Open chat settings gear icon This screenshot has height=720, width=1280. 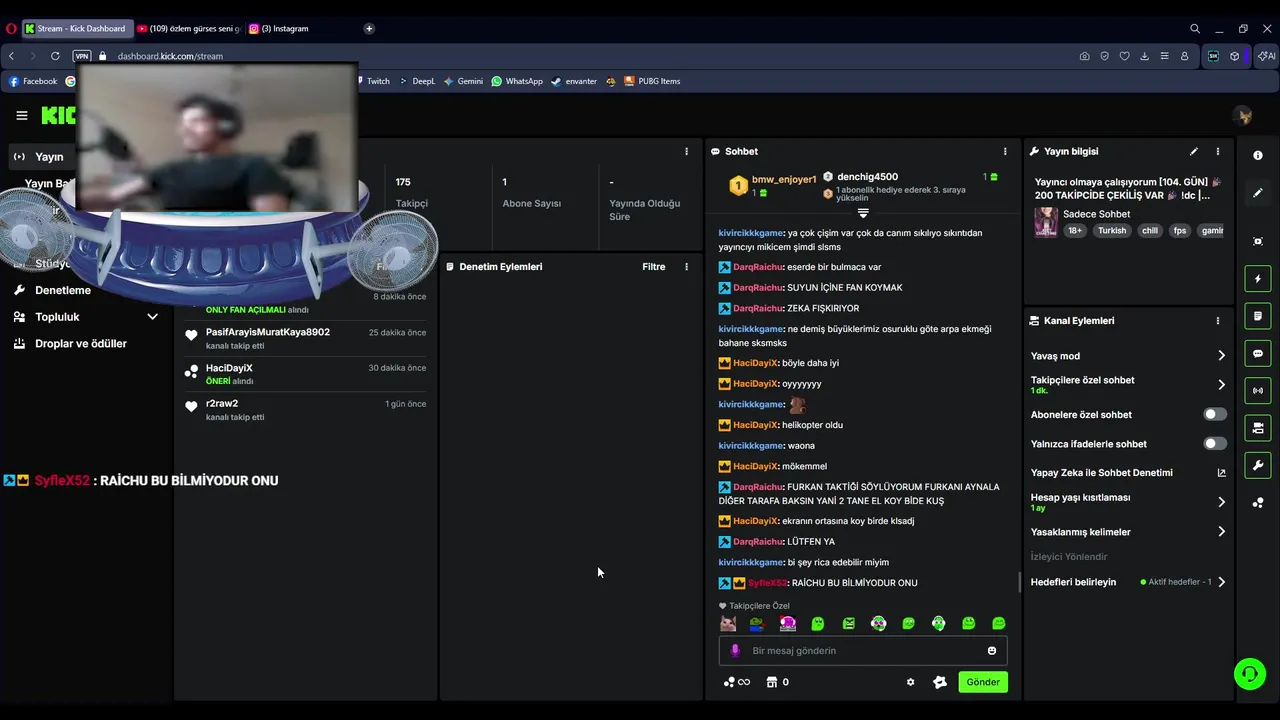point(910,682)
